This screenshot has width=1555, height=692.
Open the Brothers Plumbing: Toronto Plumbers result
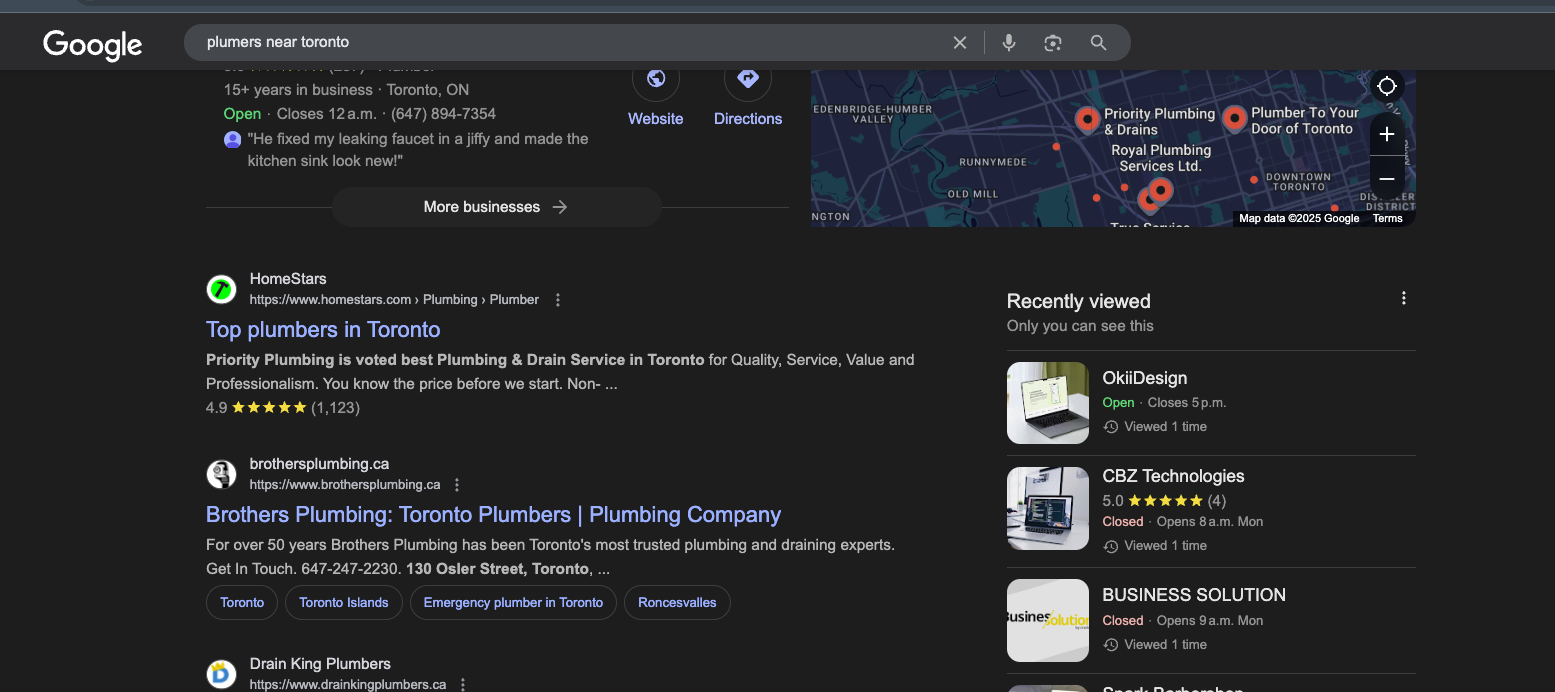click(493, 515)
